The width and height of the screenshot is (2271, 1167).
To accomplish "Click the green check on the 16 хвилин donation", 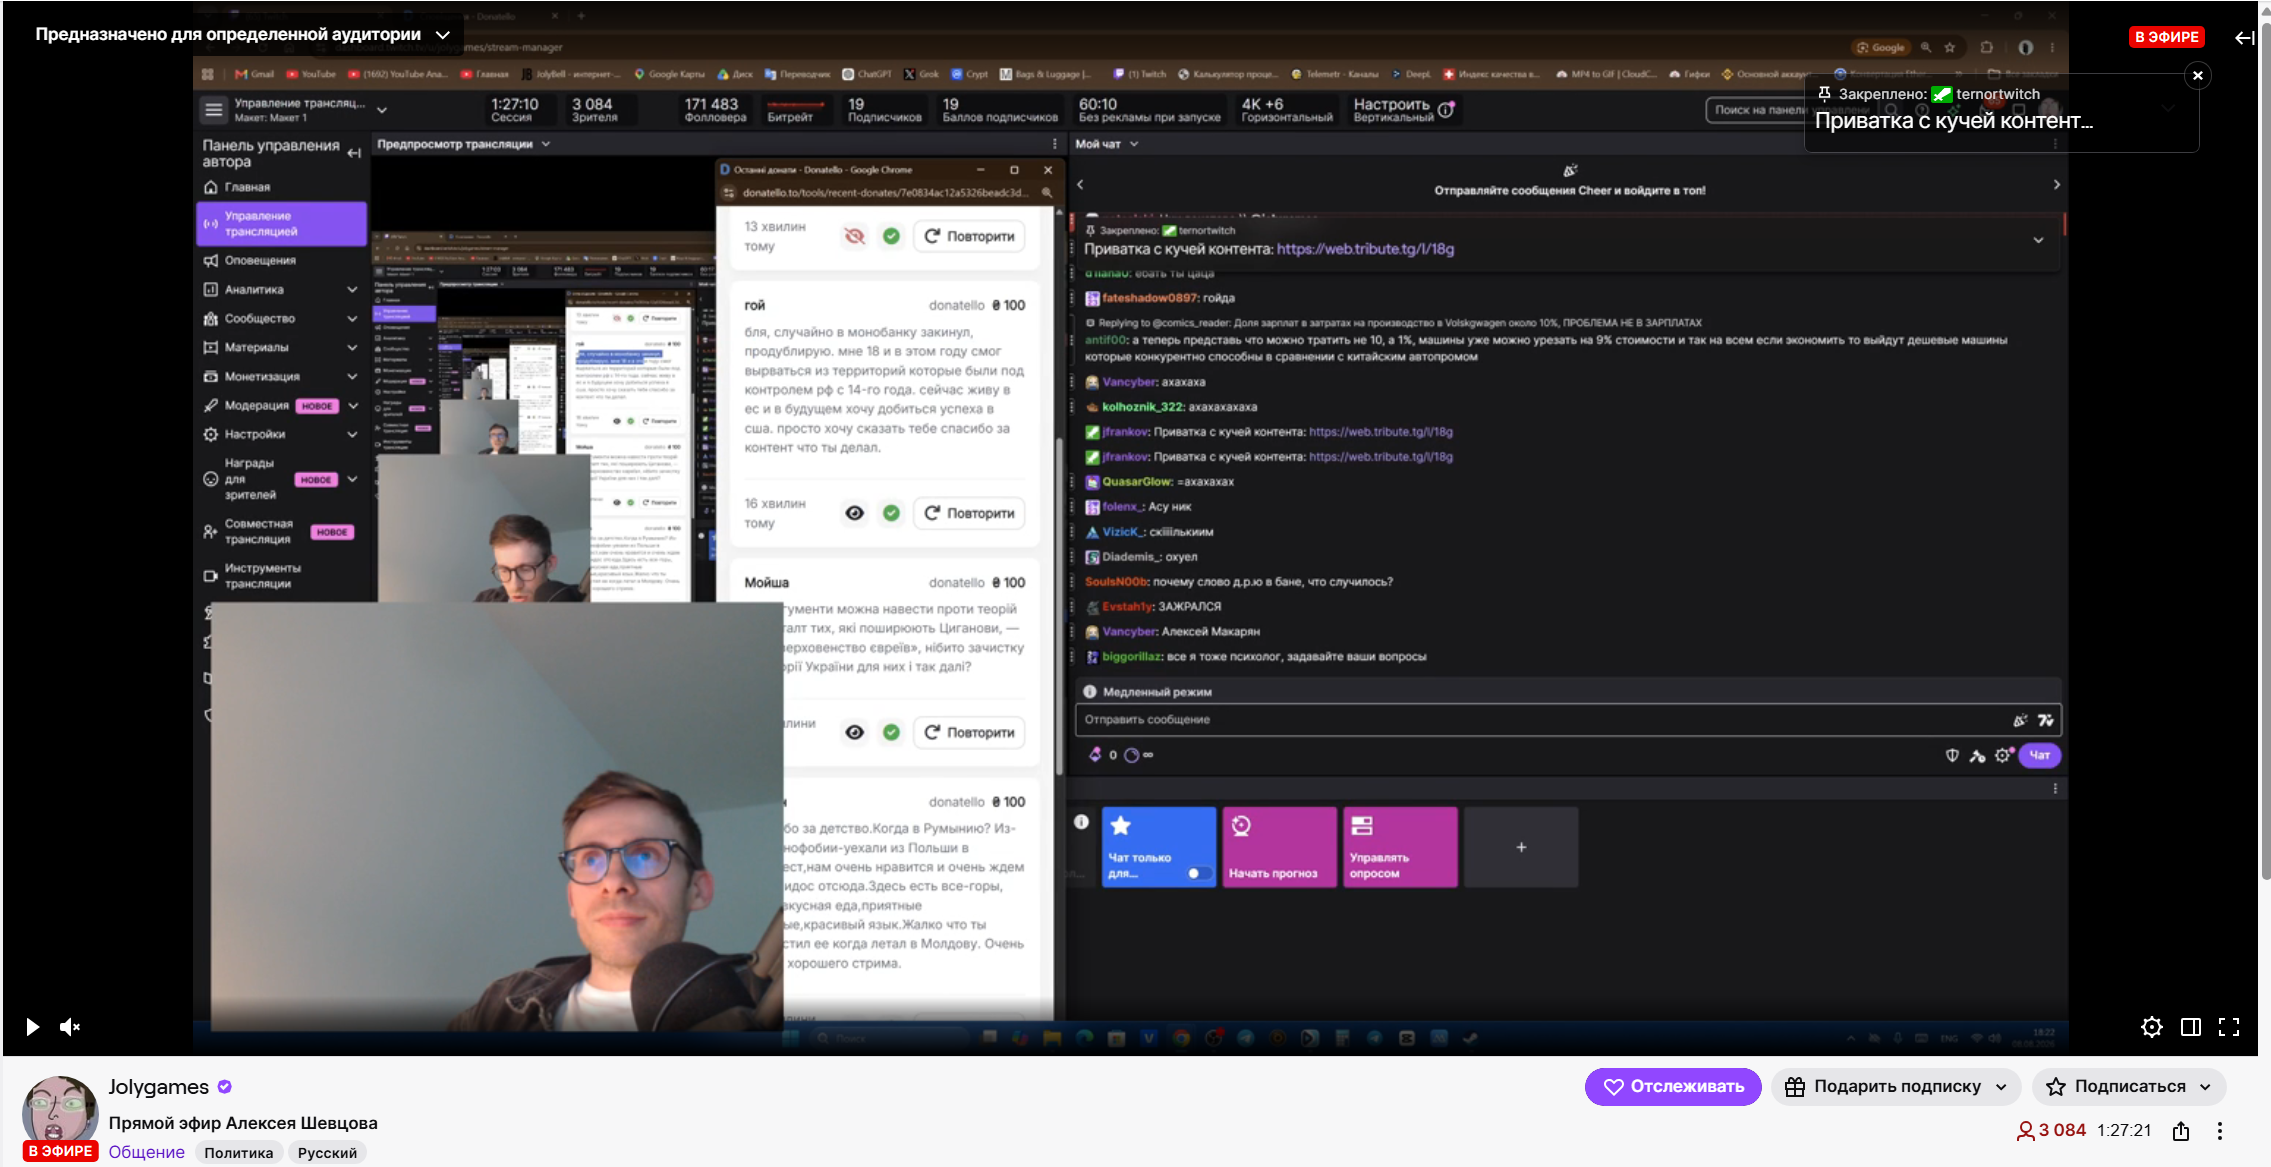I will (x=891, y=513).
